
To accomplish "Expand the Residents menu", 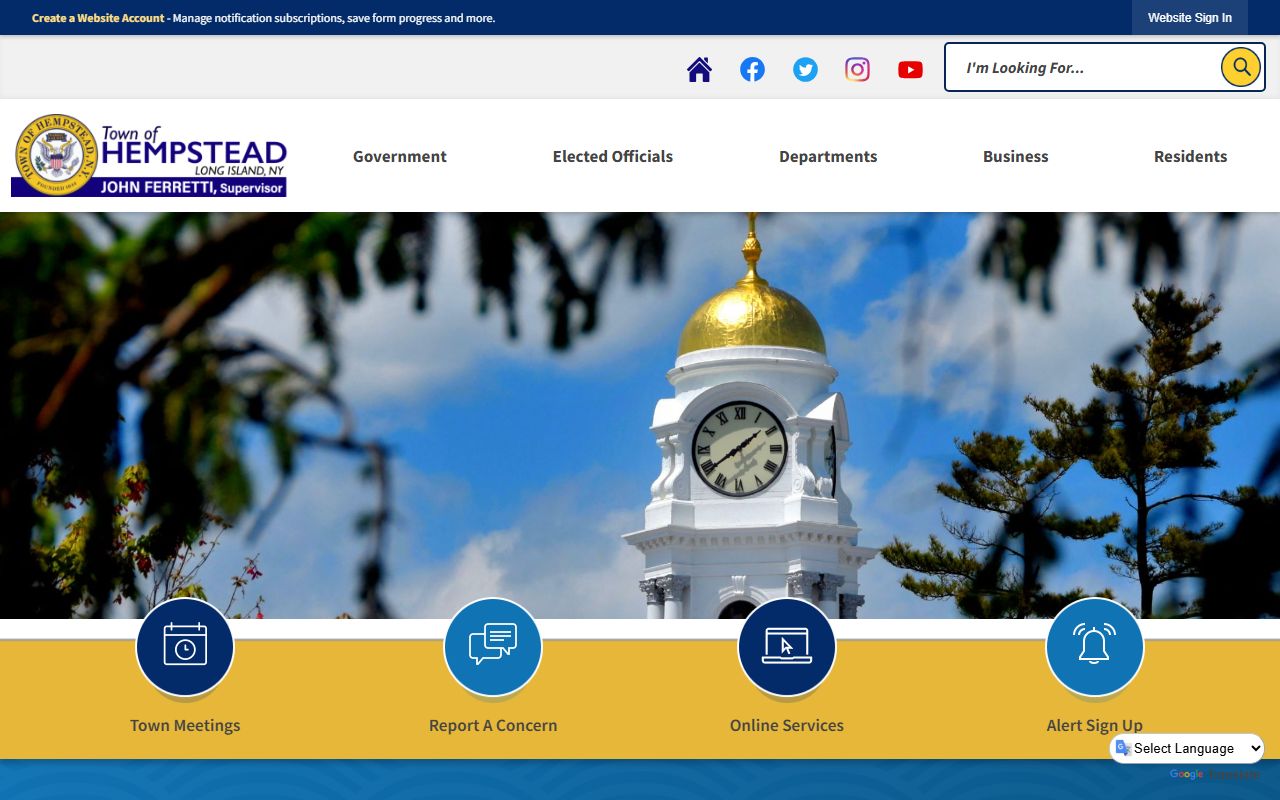I will (x=1190, y=156).
